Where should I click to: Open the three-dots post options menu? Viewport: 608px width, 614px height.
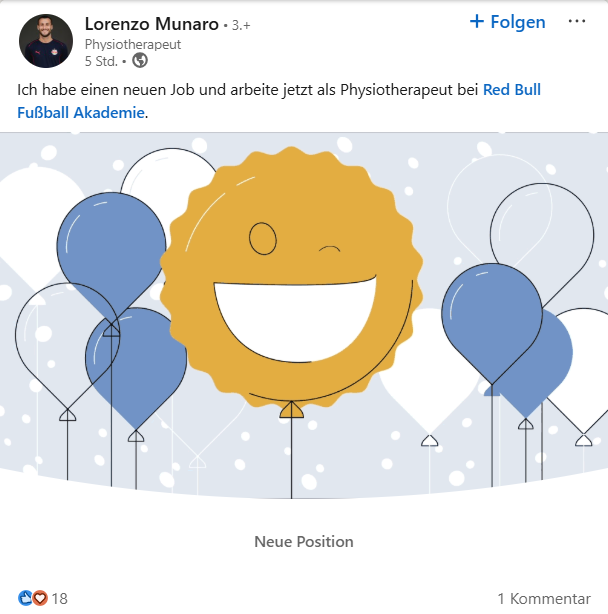[x=577, y=22]
